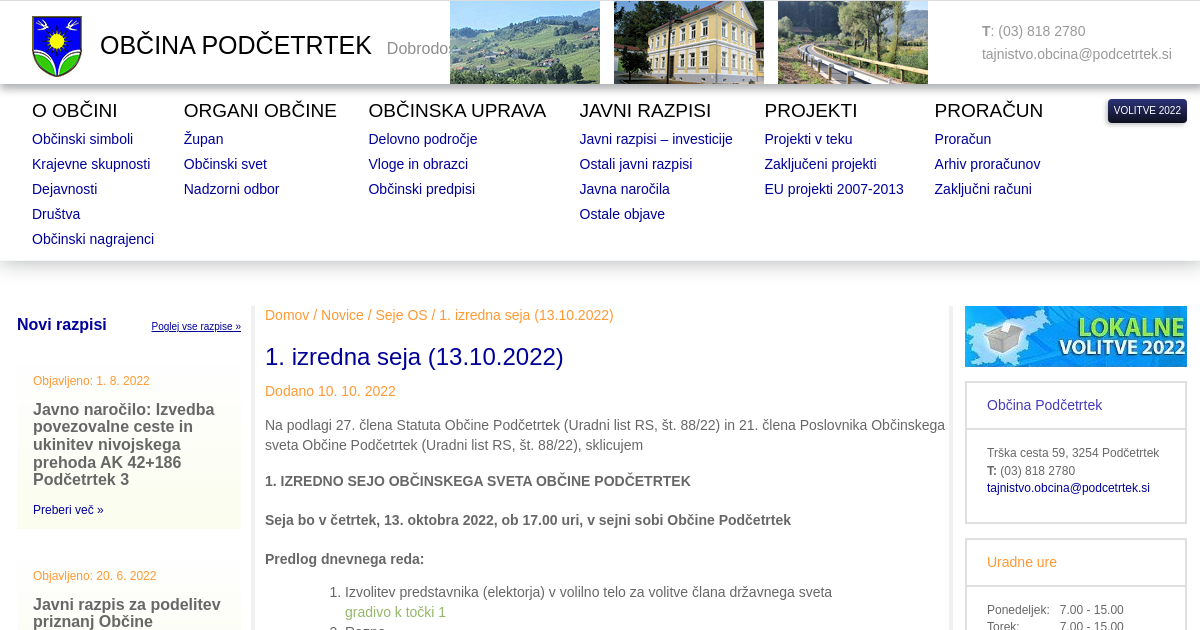This screenshot has width=1200, height=630.
Task: Click the OBČINA PODČETRTEK site title
Action: [236, 46]
